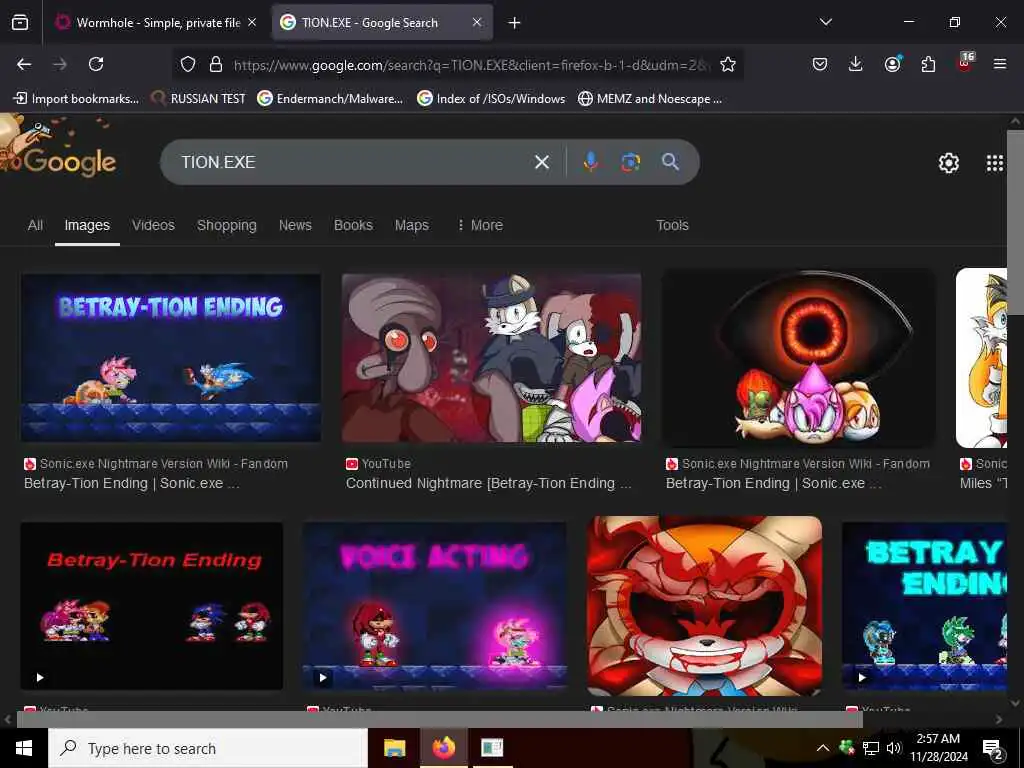Switch to Books results tab
Image resolution: width=1024 pixels, height=768 pixels.
[x=353, y=225]
